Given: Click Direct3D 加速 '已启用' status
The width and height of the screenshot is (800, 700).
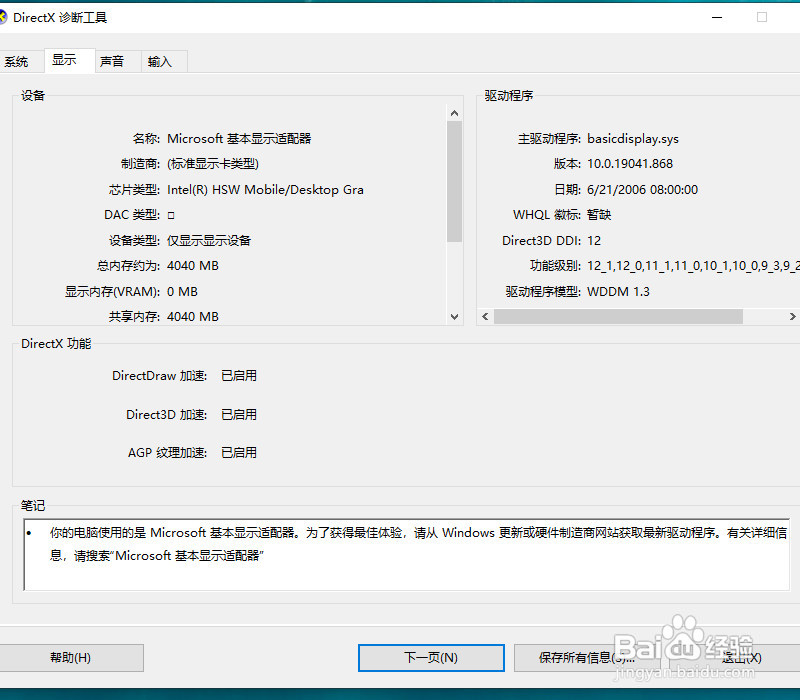Looking at the screenshot, I should (x=239, y=415).
